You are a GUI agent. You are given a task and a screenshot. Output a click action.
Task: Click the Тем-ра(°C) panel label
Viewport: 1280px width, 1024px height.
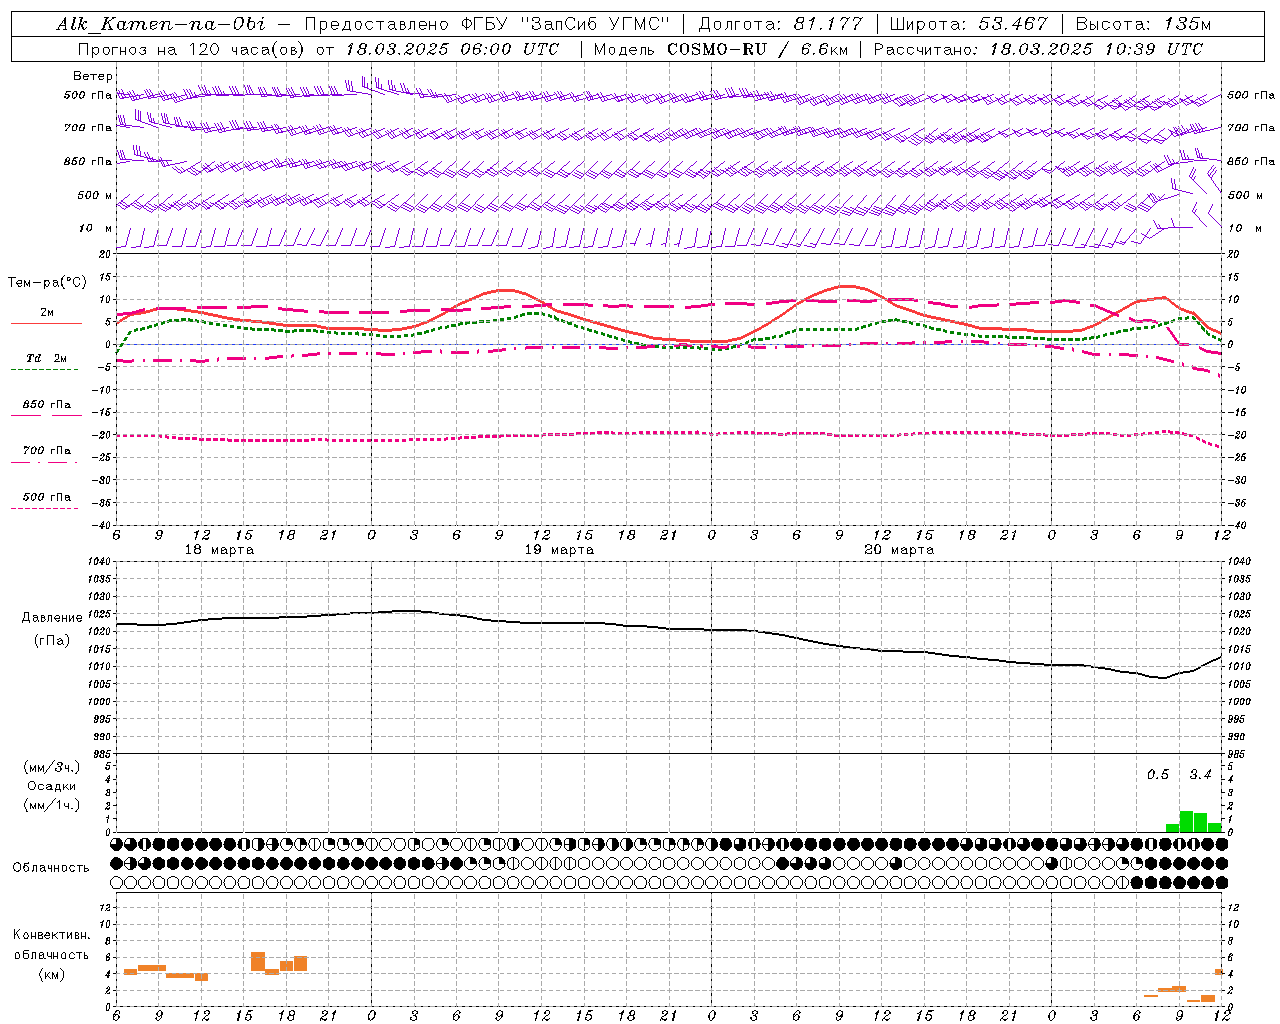click(47, 283)
